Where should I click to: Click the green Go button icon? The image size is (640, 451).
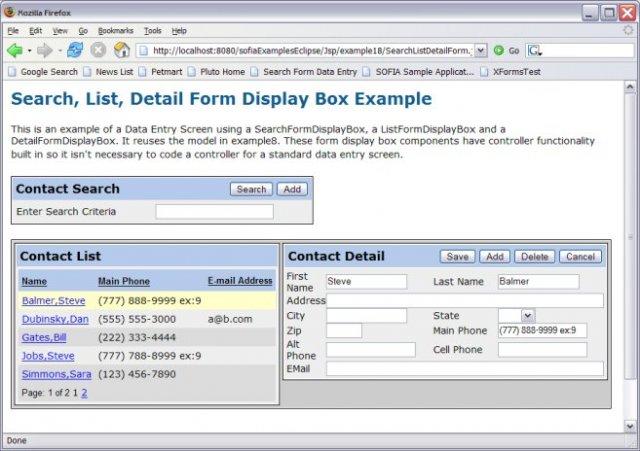click(499, 50)
